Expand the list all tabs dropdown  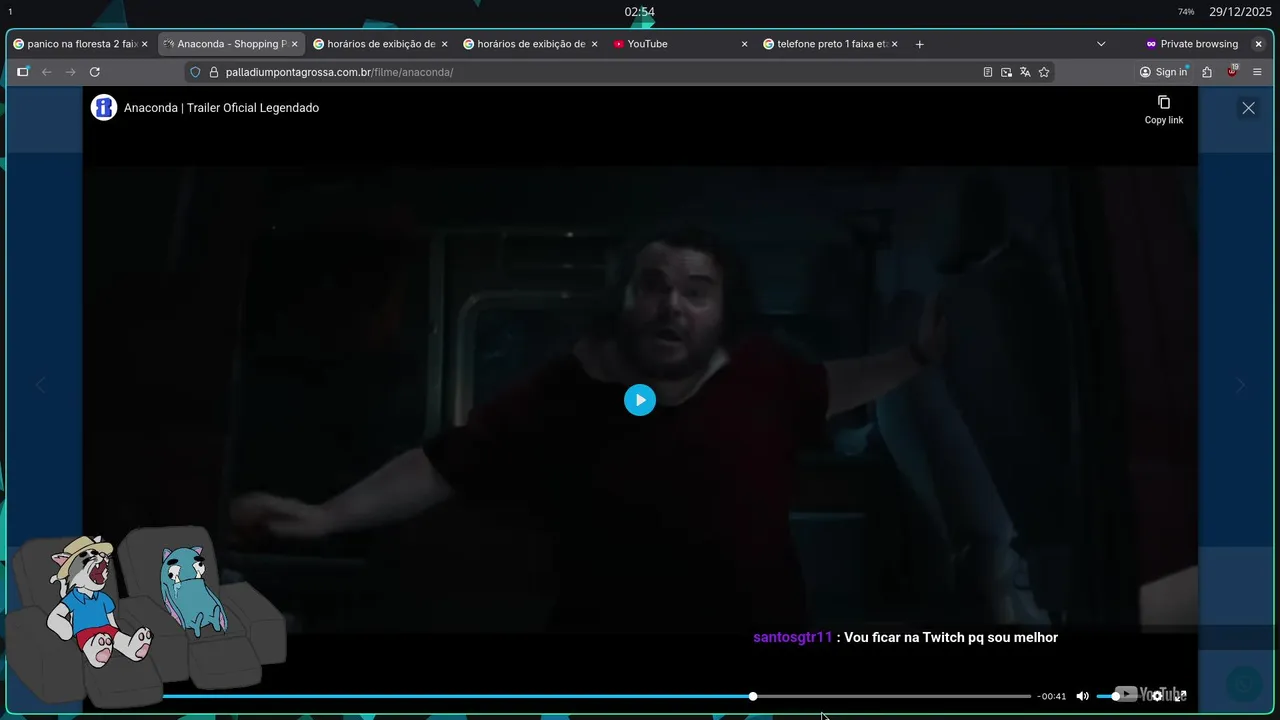1101,44
